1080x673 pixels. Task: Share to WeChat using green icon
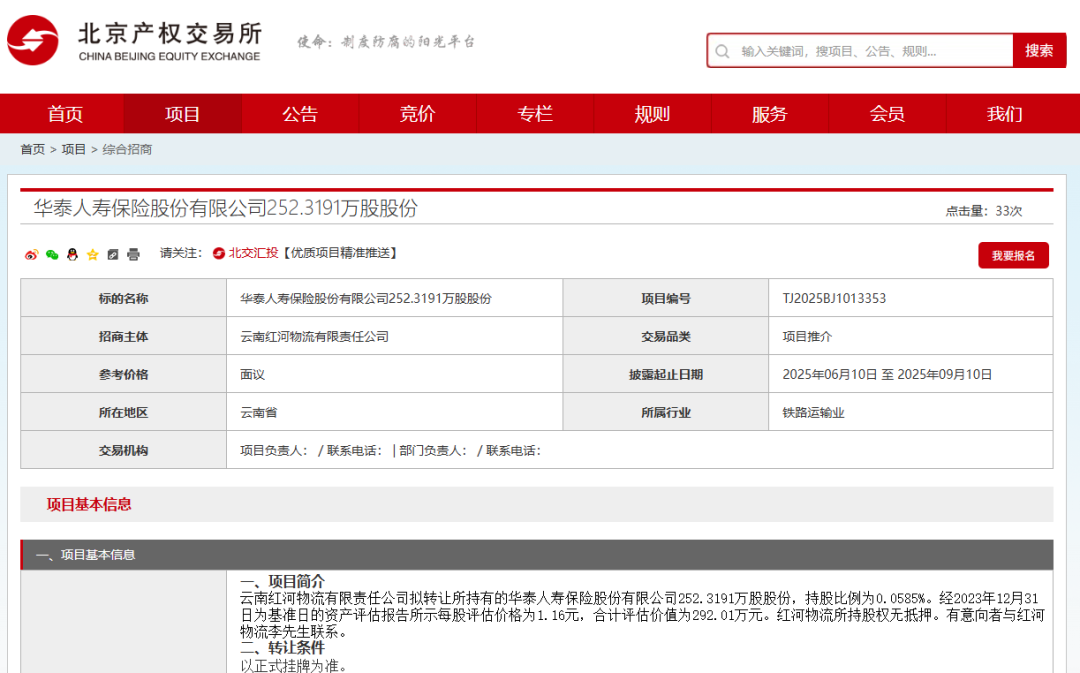coord(52,254)
